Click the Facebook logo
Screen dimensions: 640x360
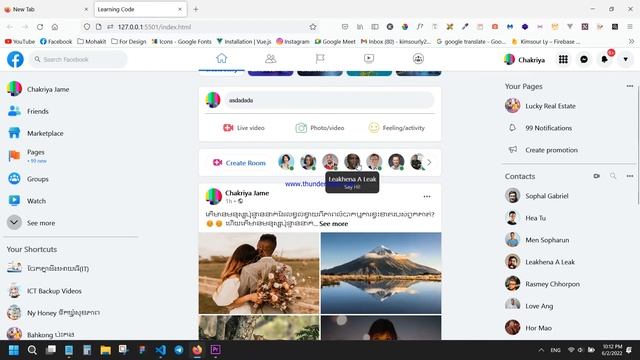15,59
